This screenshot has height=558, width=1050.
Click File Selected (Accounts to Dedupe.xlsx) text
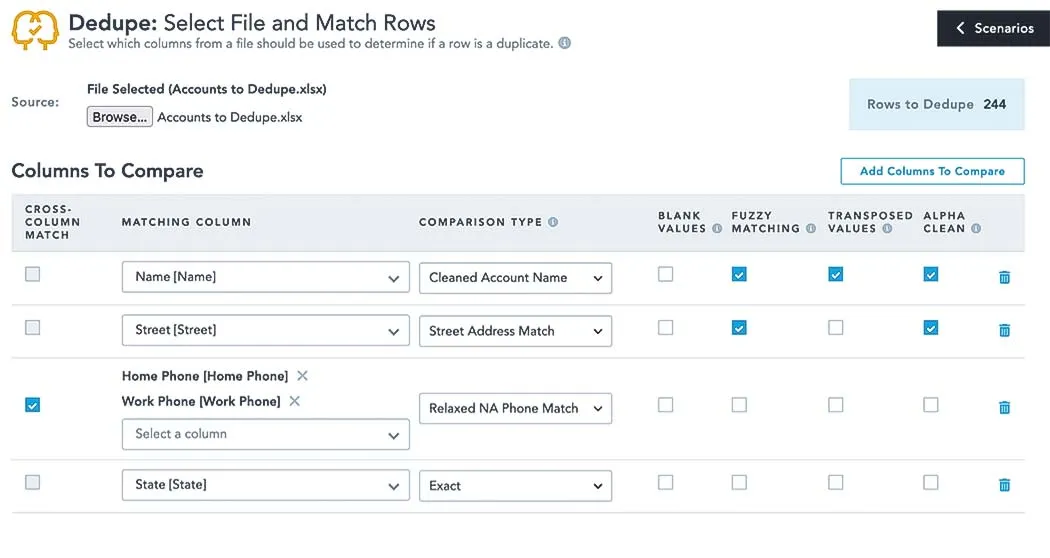pyautogui.click(x=207, y=89)
